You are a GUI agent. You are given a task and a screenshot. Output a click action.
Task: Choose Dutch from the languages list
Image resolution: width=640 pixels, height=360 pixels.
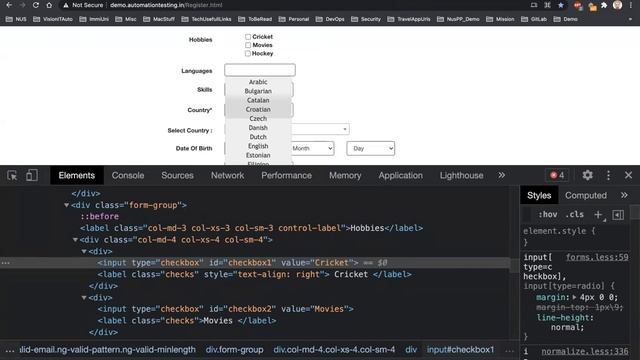(258, 137)
